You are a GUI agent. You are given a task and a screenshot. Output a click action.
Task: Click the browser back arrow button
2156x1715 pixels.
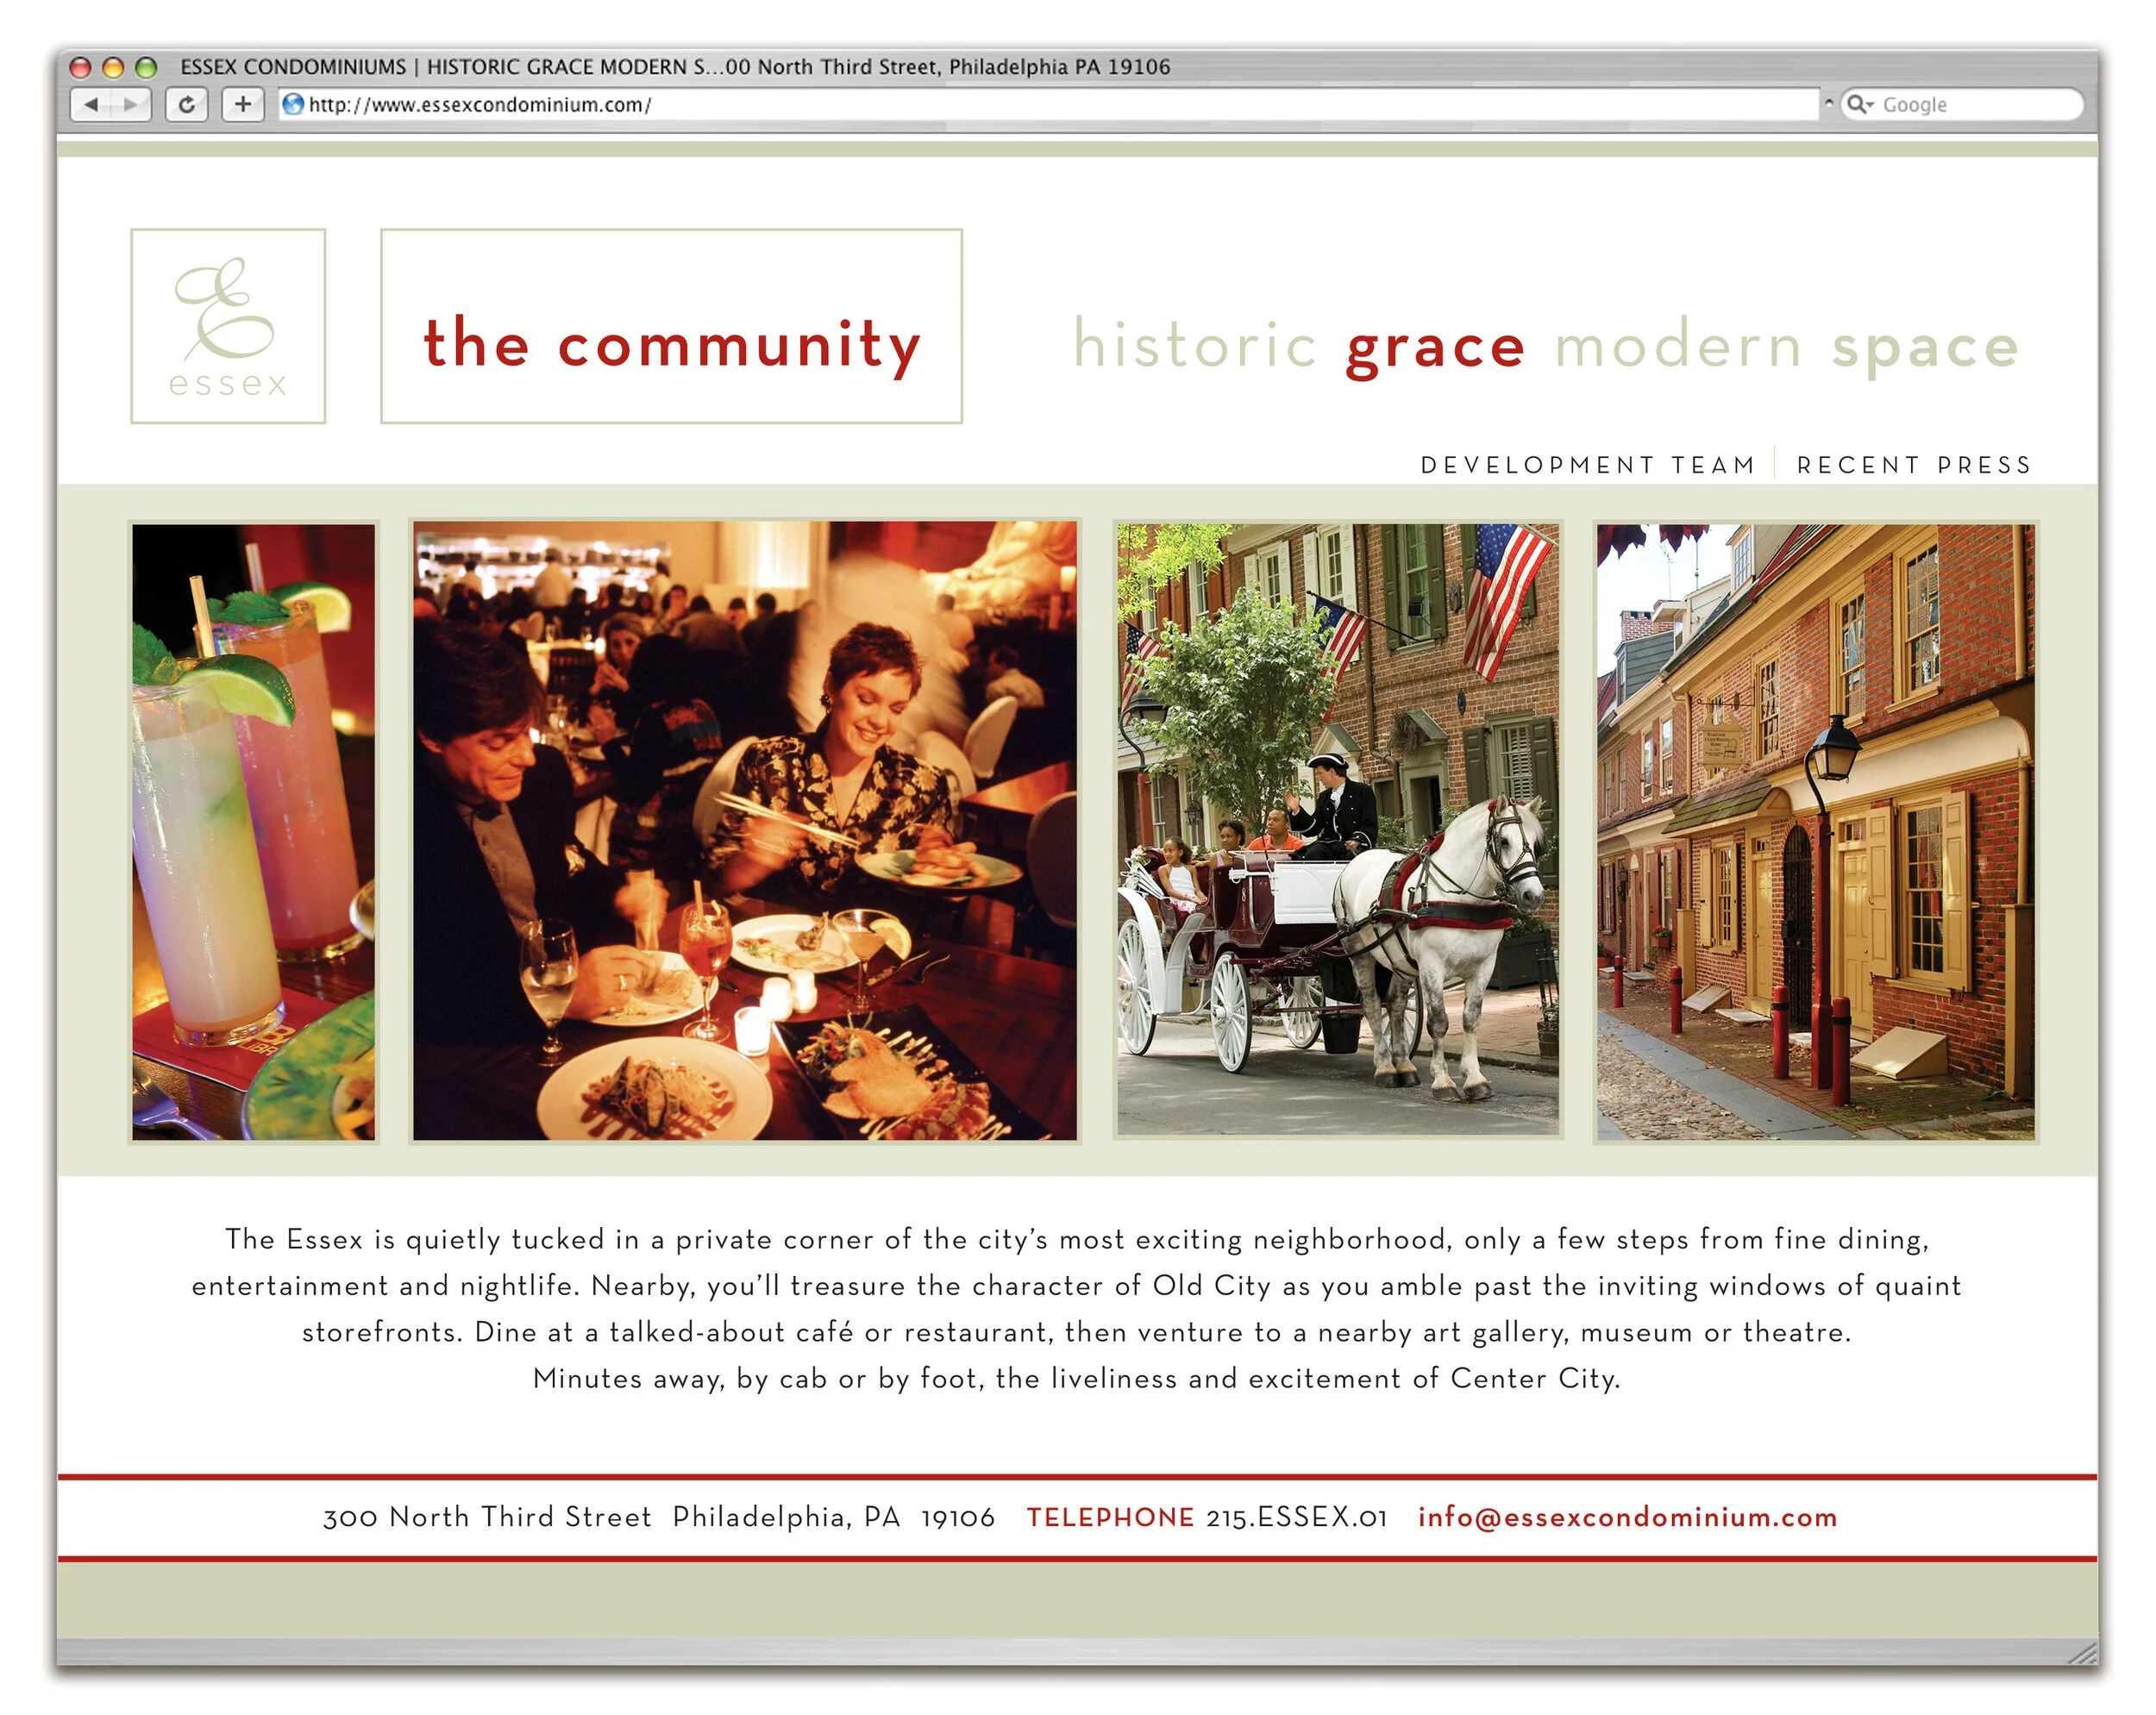(92, 104)
